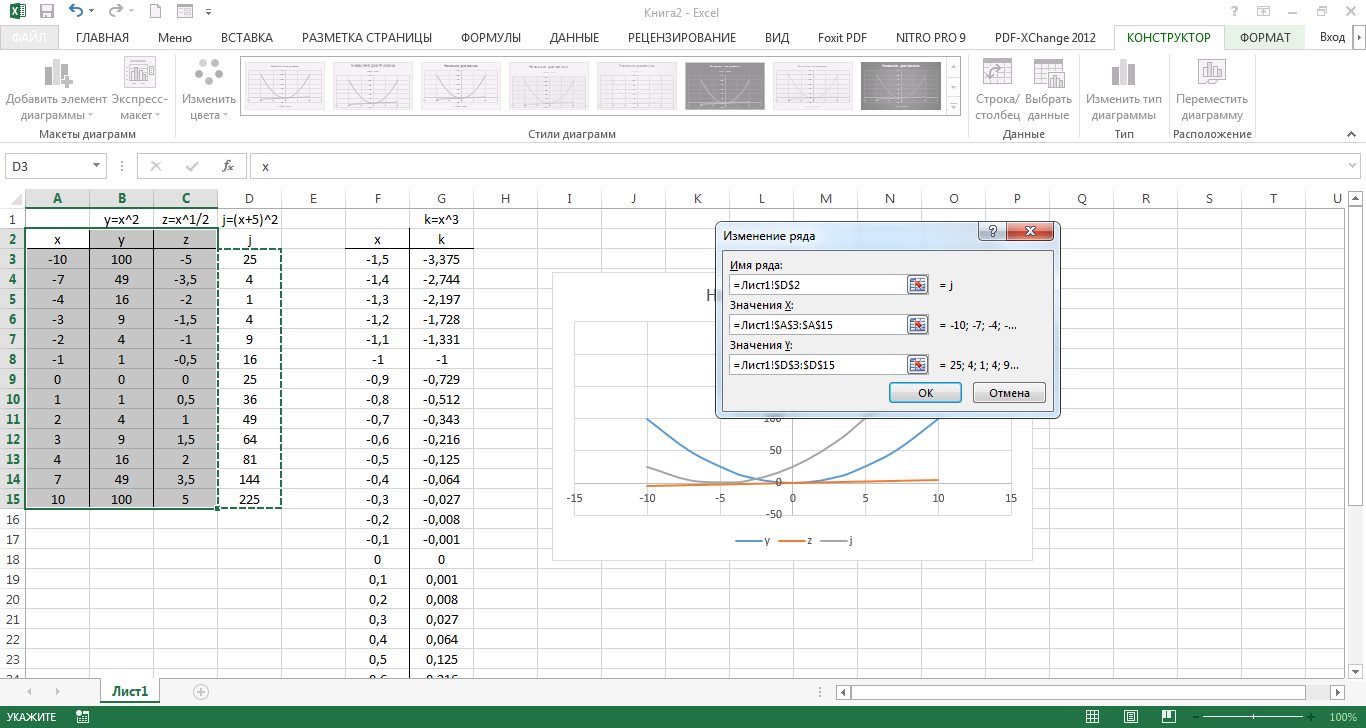Click range selector icon beside Имя ряда

[x=917, y=285]
